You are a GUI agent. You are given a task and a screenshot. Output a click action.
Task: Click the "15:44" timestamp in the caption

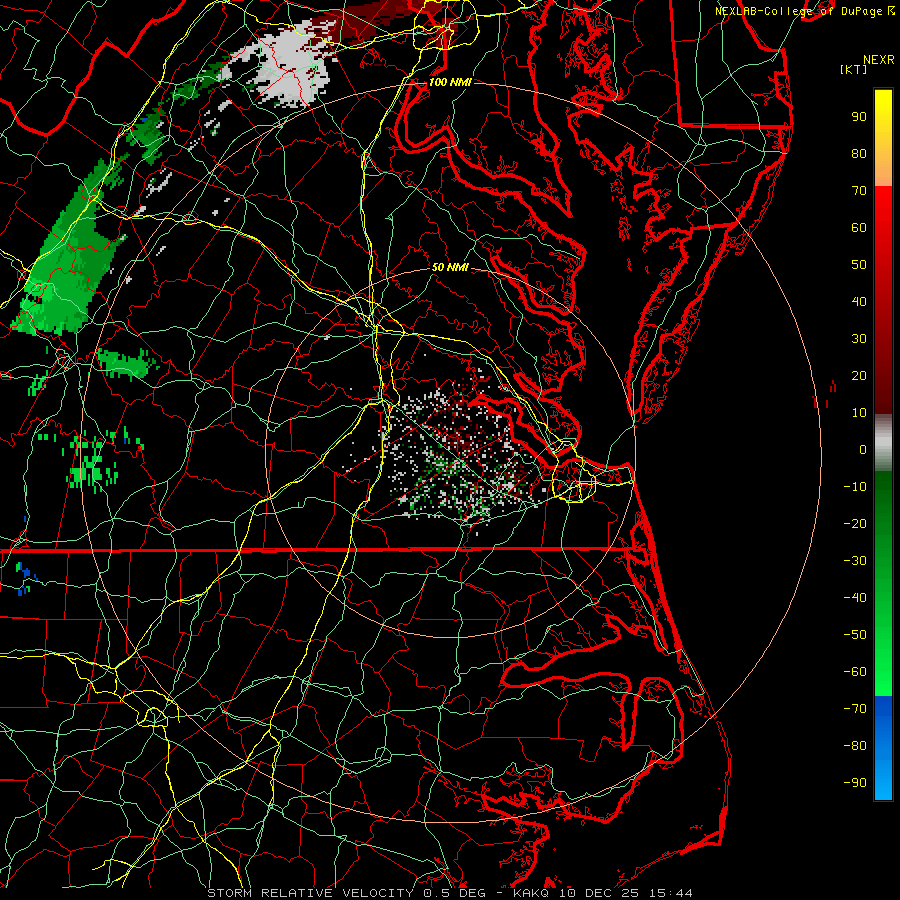[672, 893]
